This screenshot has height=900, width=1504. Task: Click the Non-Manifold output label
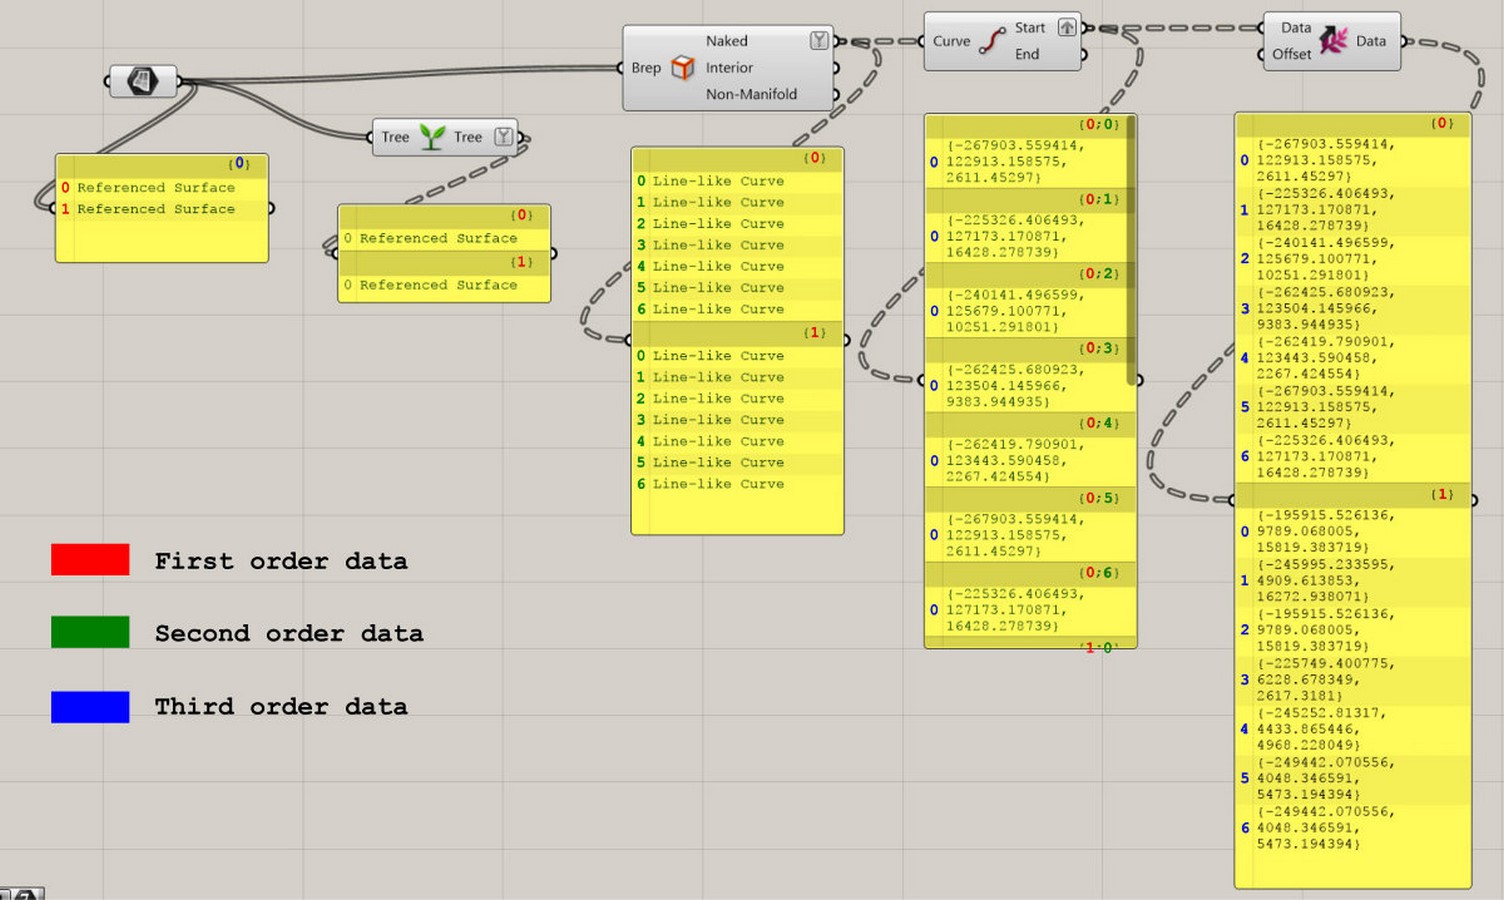(x=751, y=94)
